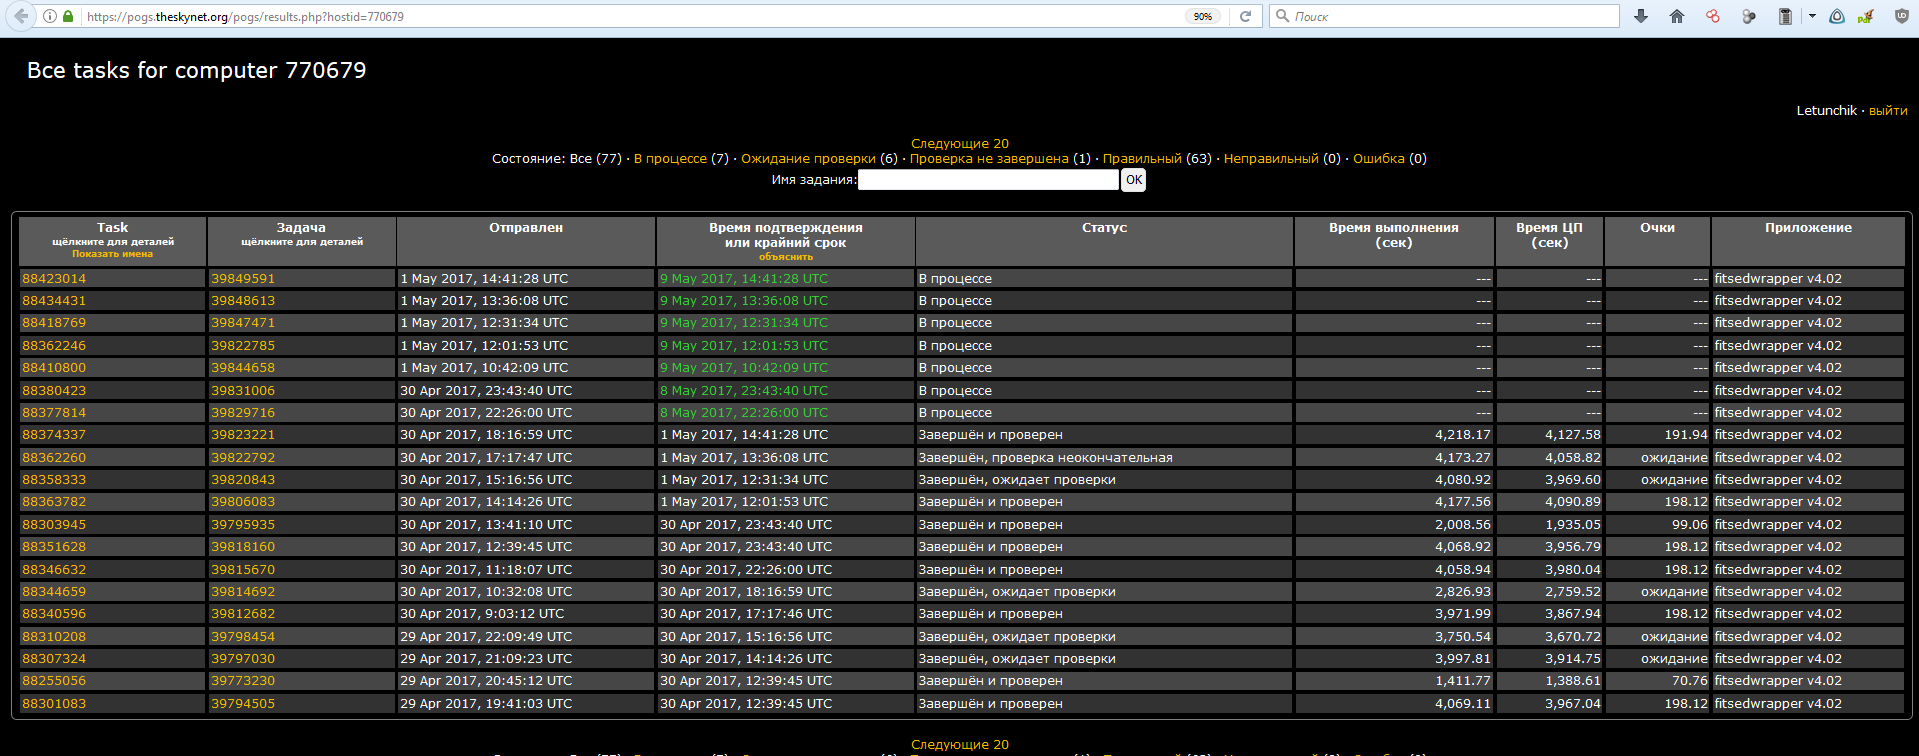The width and height of the screenshot is (1919, 756).
Task: Filter by Ошибка state
Action: point(1379,158)
